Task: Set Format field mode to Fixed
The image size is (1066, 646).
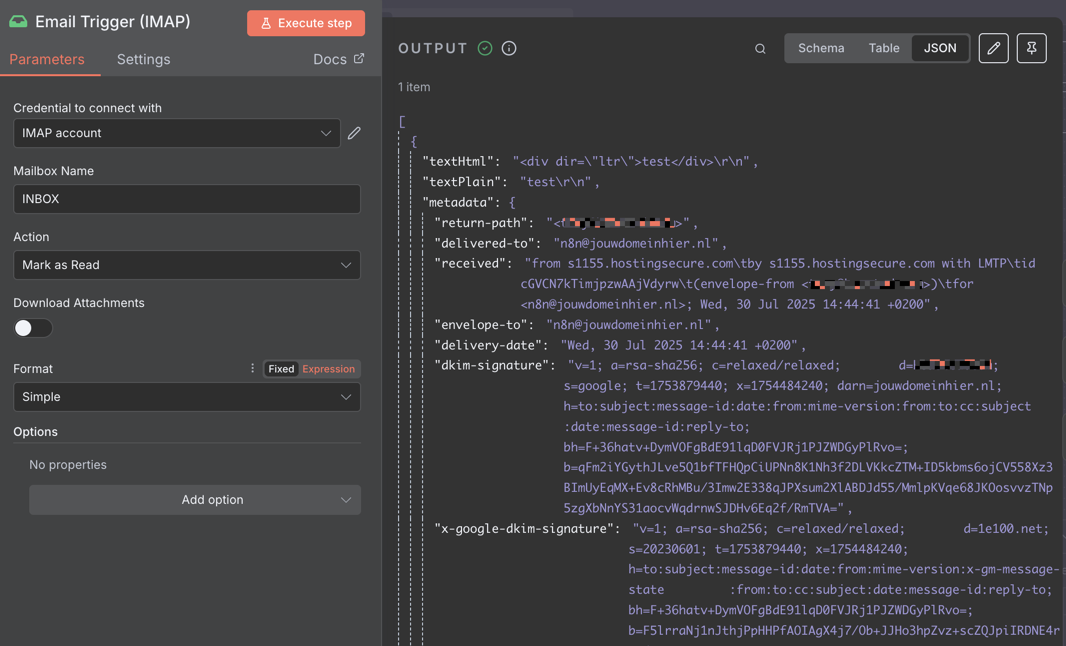Action: click(281, 369)
